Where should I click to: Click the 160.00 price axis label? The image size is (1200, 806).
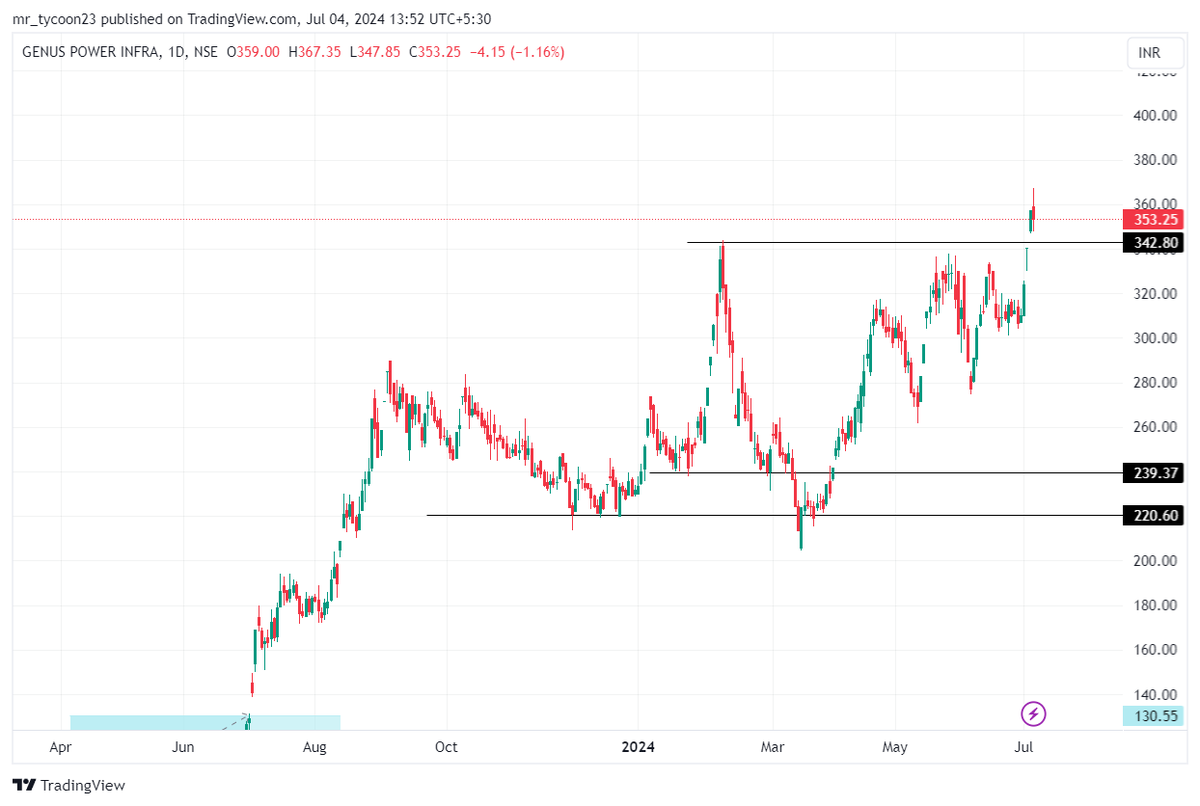click(1153, 650)
